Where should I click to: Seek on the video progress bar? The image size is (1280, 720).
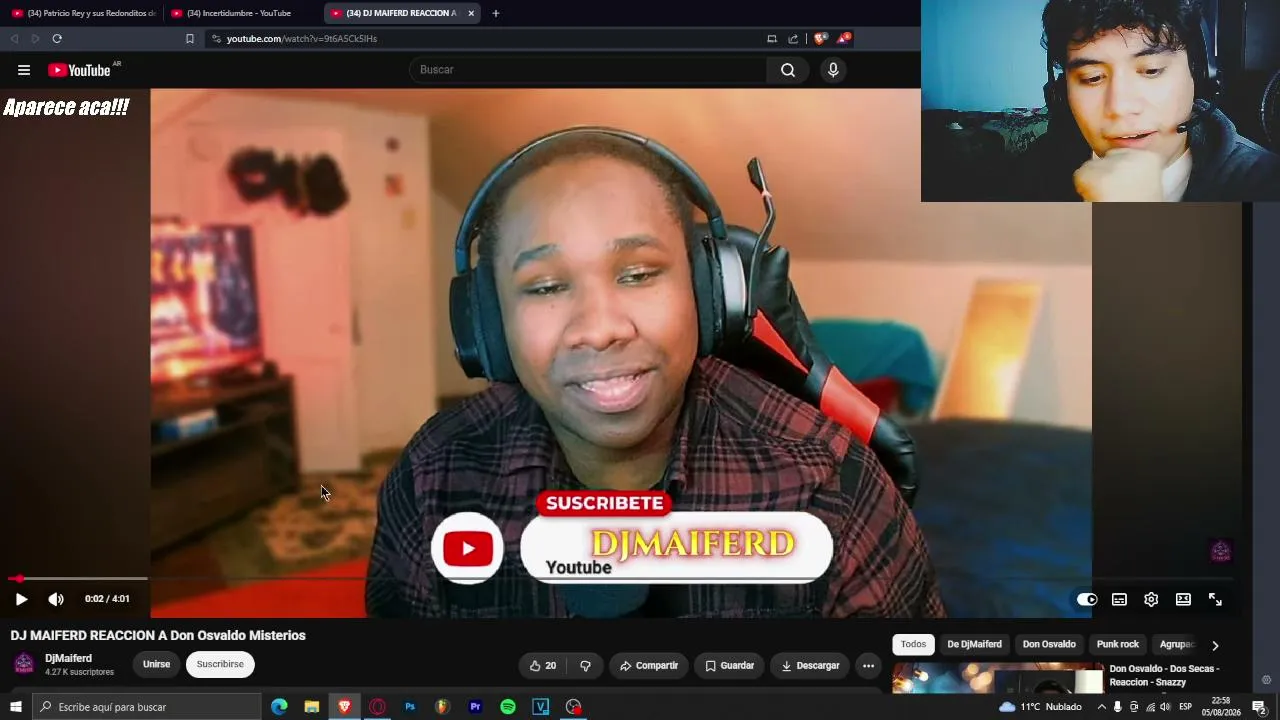click(x=620, y=578)
